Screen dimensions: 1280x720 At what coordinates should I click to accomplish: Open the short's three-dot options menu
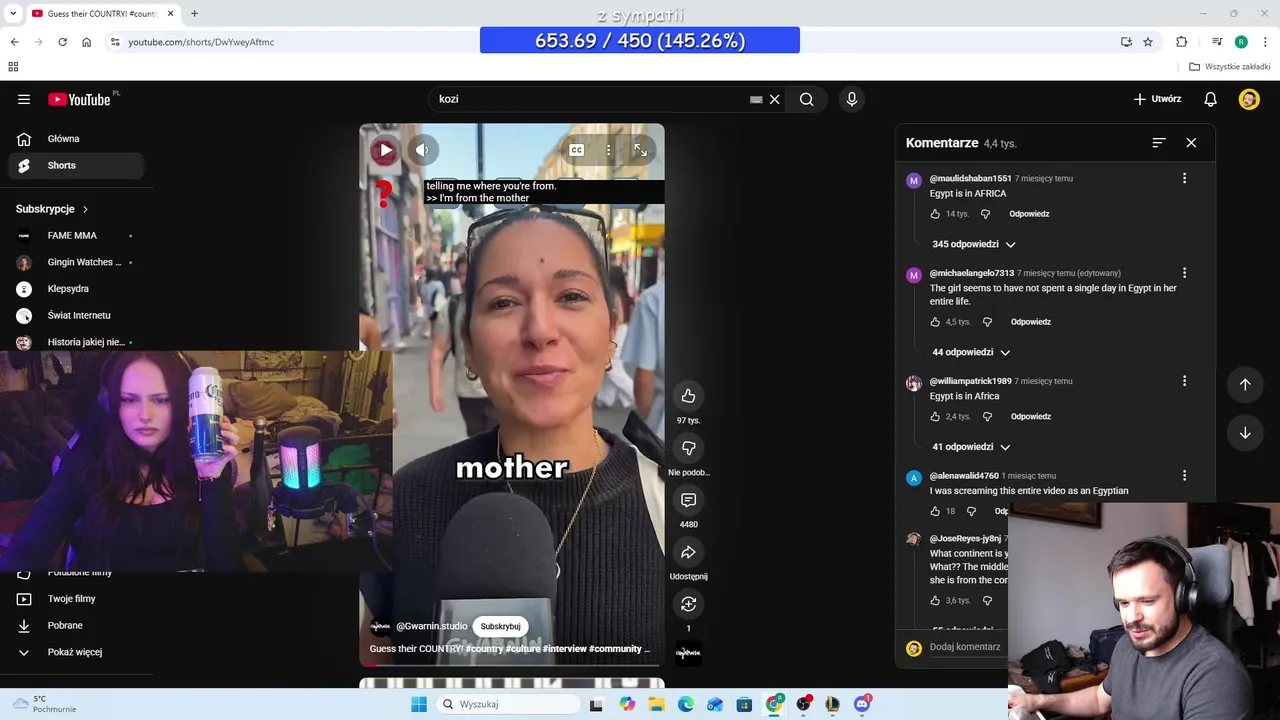point(608,150)
